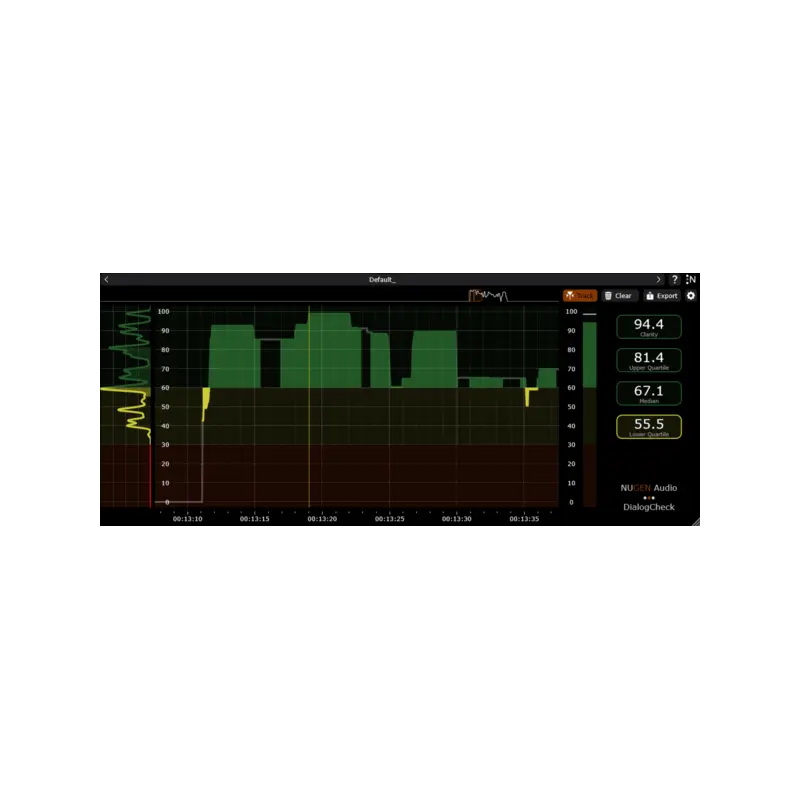Toggle the orange Track button
Image resolution: width=800 pixels, height=800 pixels.
(x=580, y=296)
